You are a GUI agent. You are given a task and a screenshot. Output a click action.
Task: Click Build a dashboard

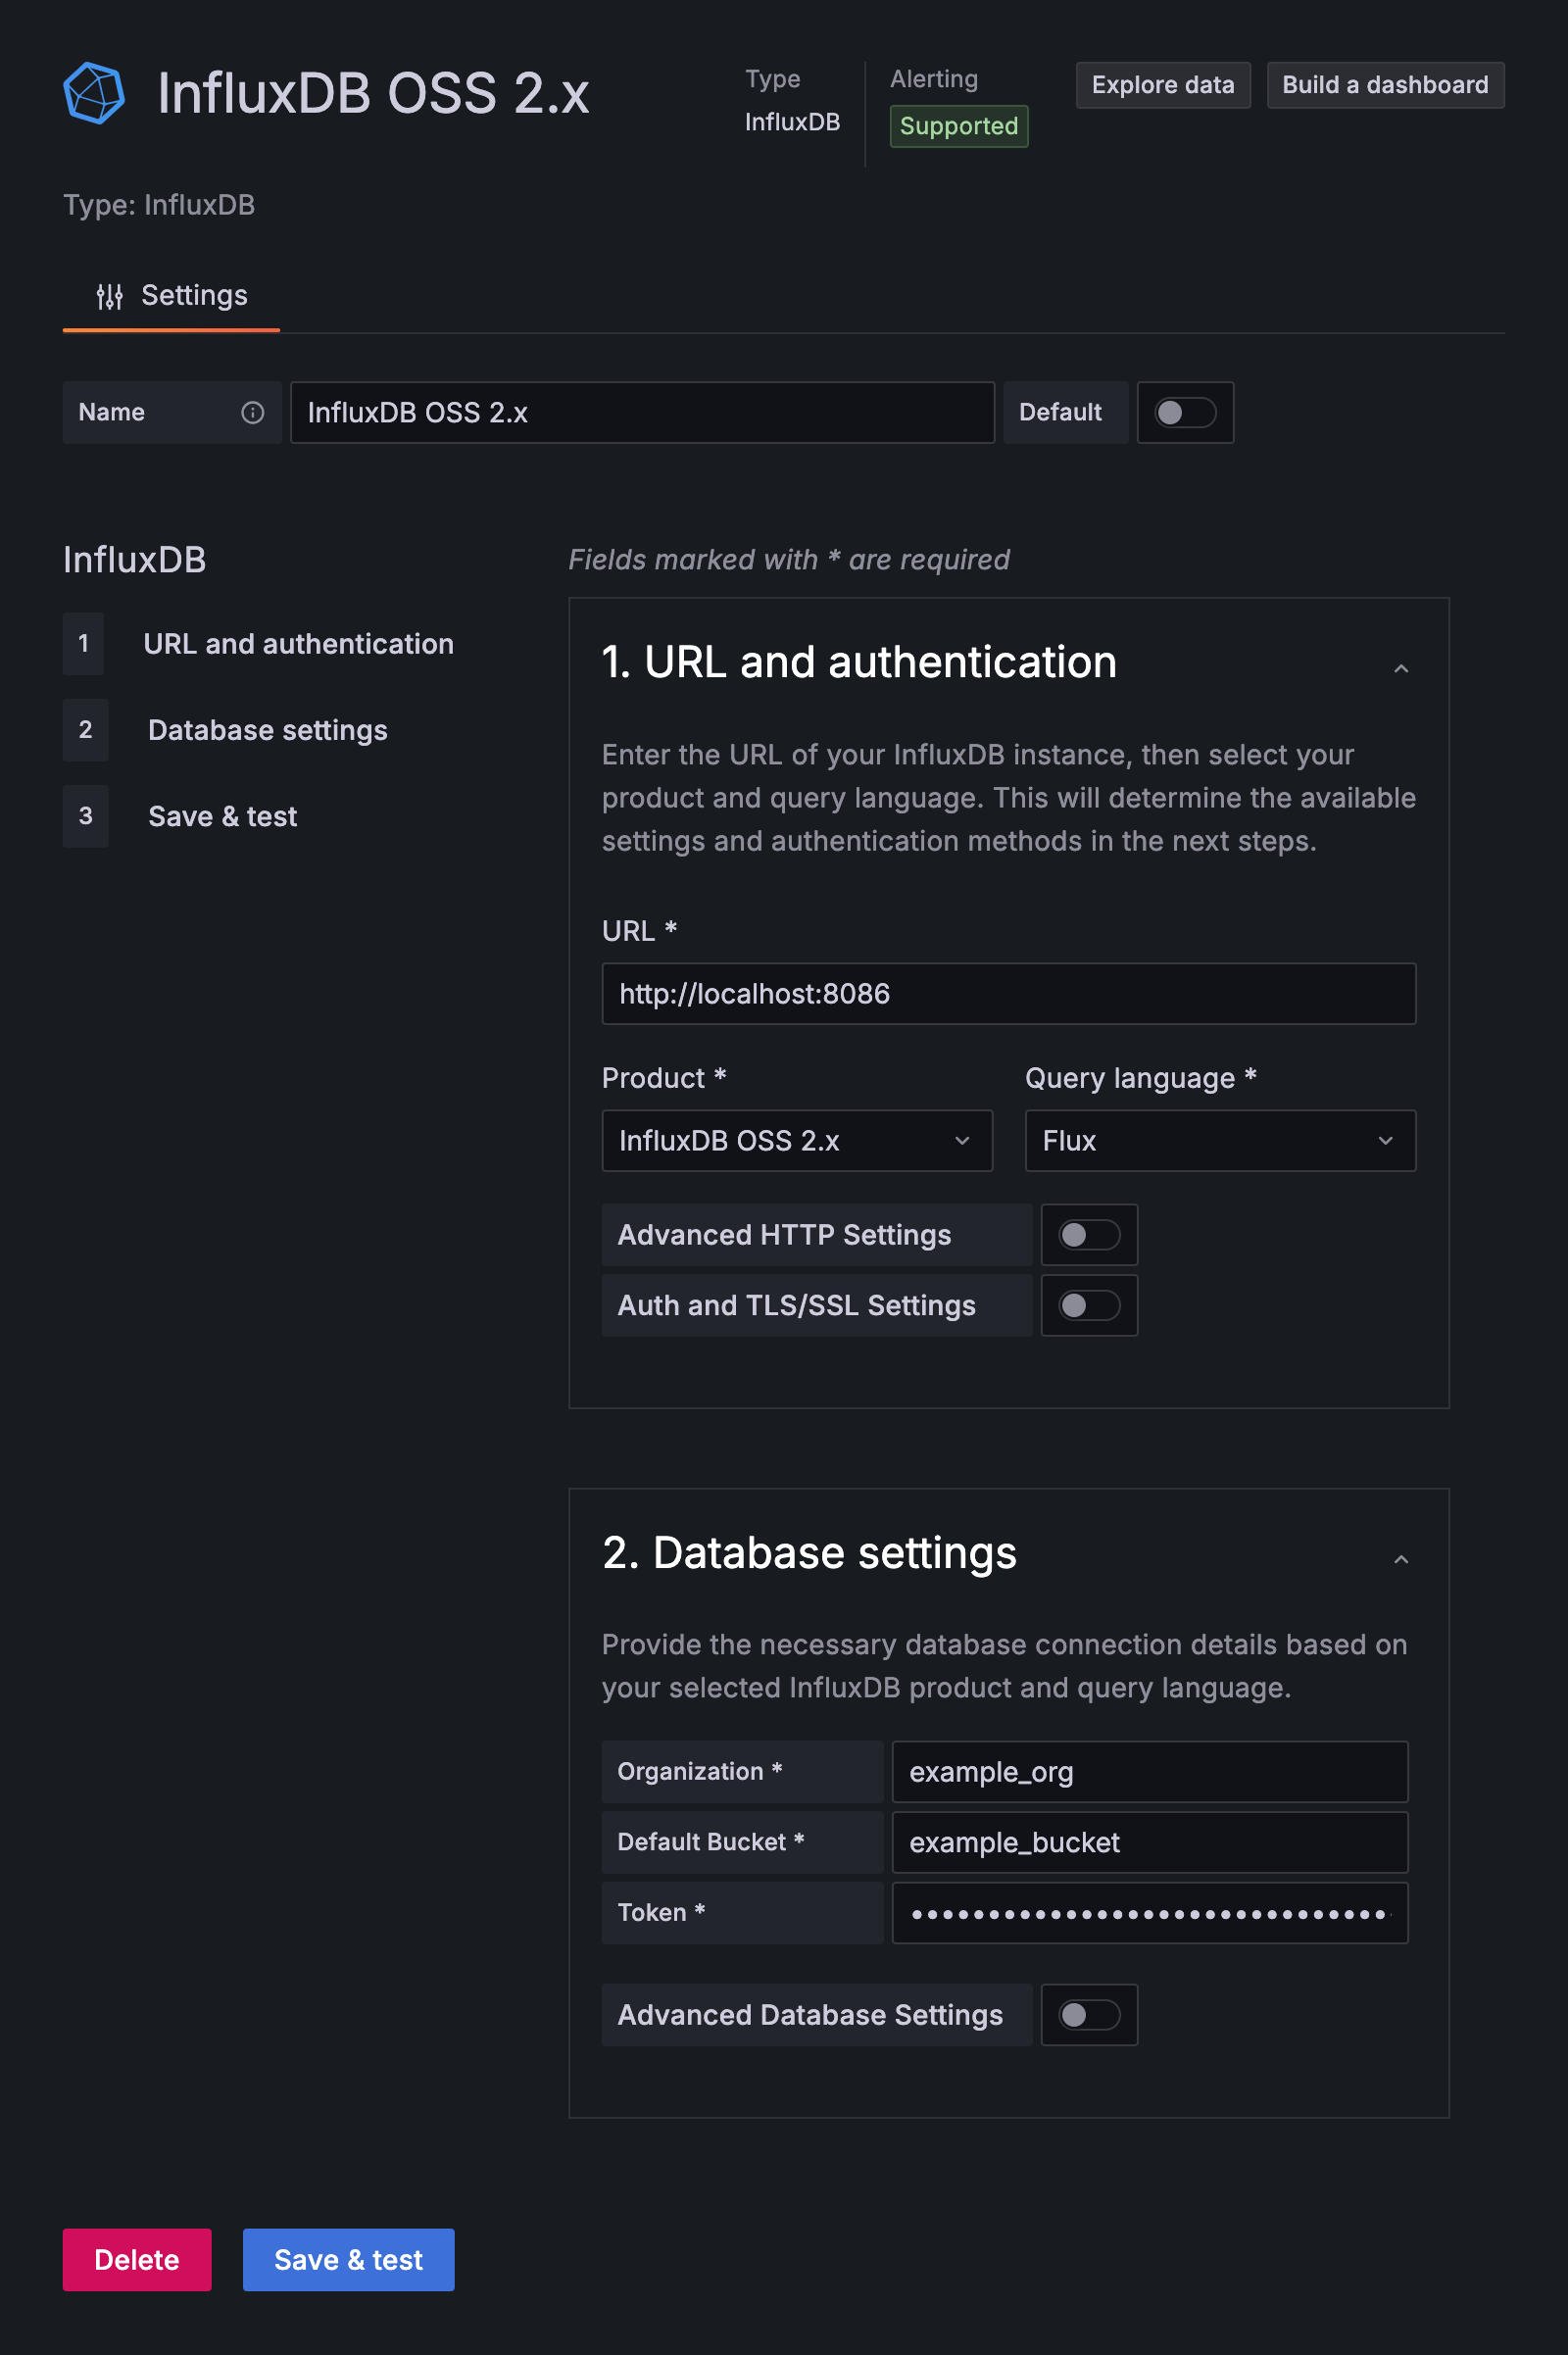pos(1385,84)
